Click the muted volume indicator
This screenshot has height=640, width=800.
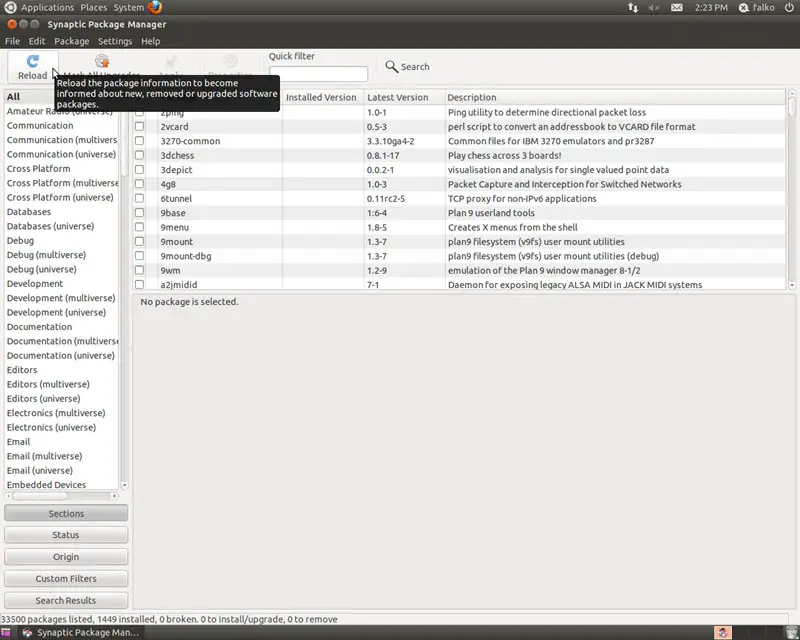[654, 8]
